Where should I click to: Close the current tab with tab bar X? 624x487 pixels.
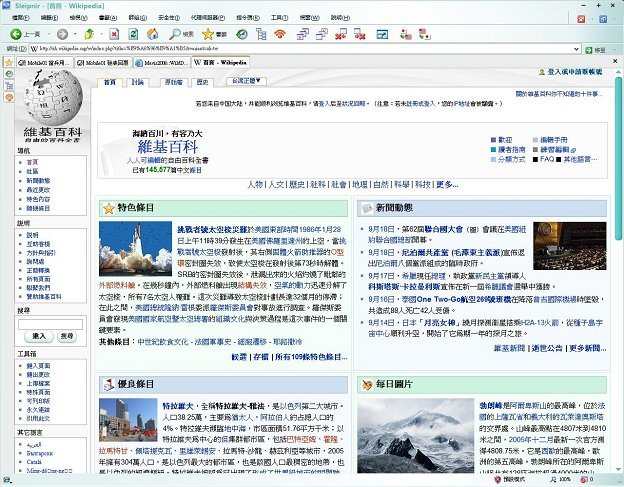615,61
